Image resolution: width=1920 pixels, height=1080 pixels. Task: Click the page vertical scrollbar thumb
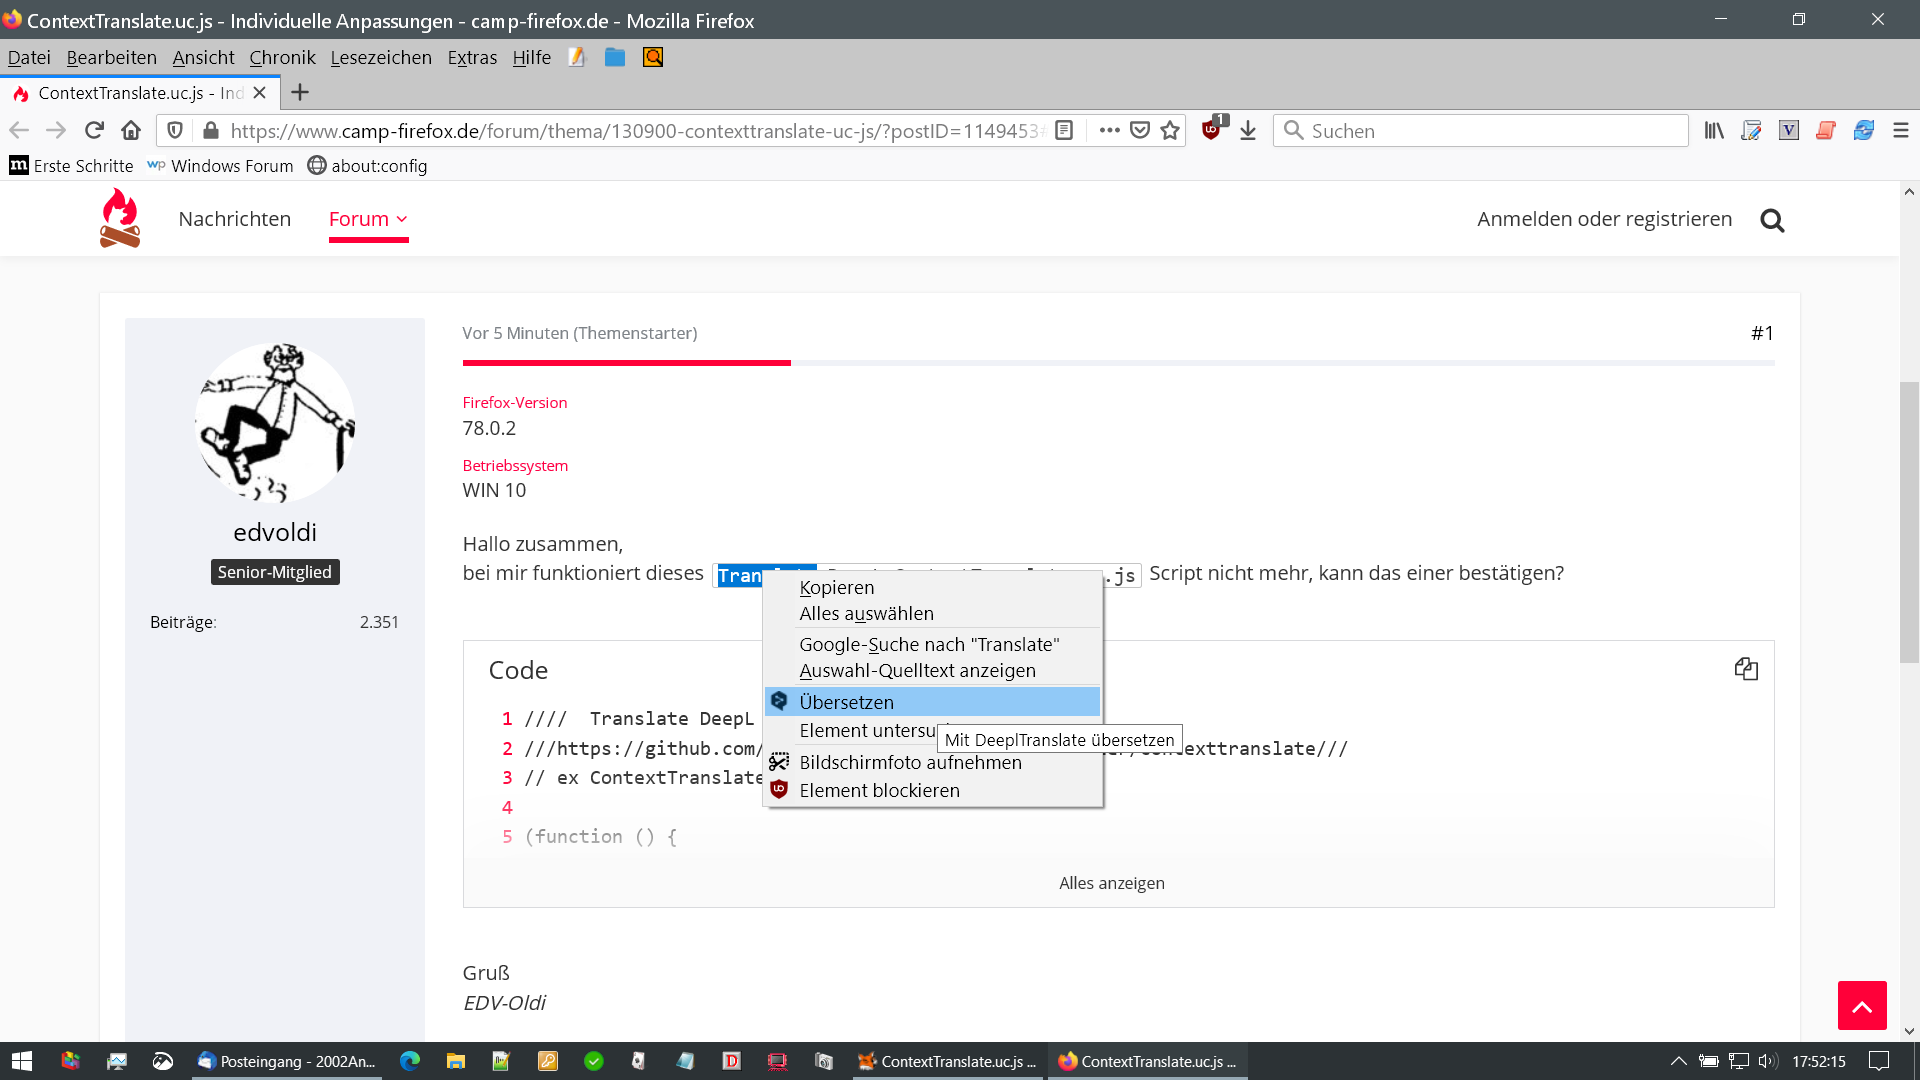[1909, 520]
